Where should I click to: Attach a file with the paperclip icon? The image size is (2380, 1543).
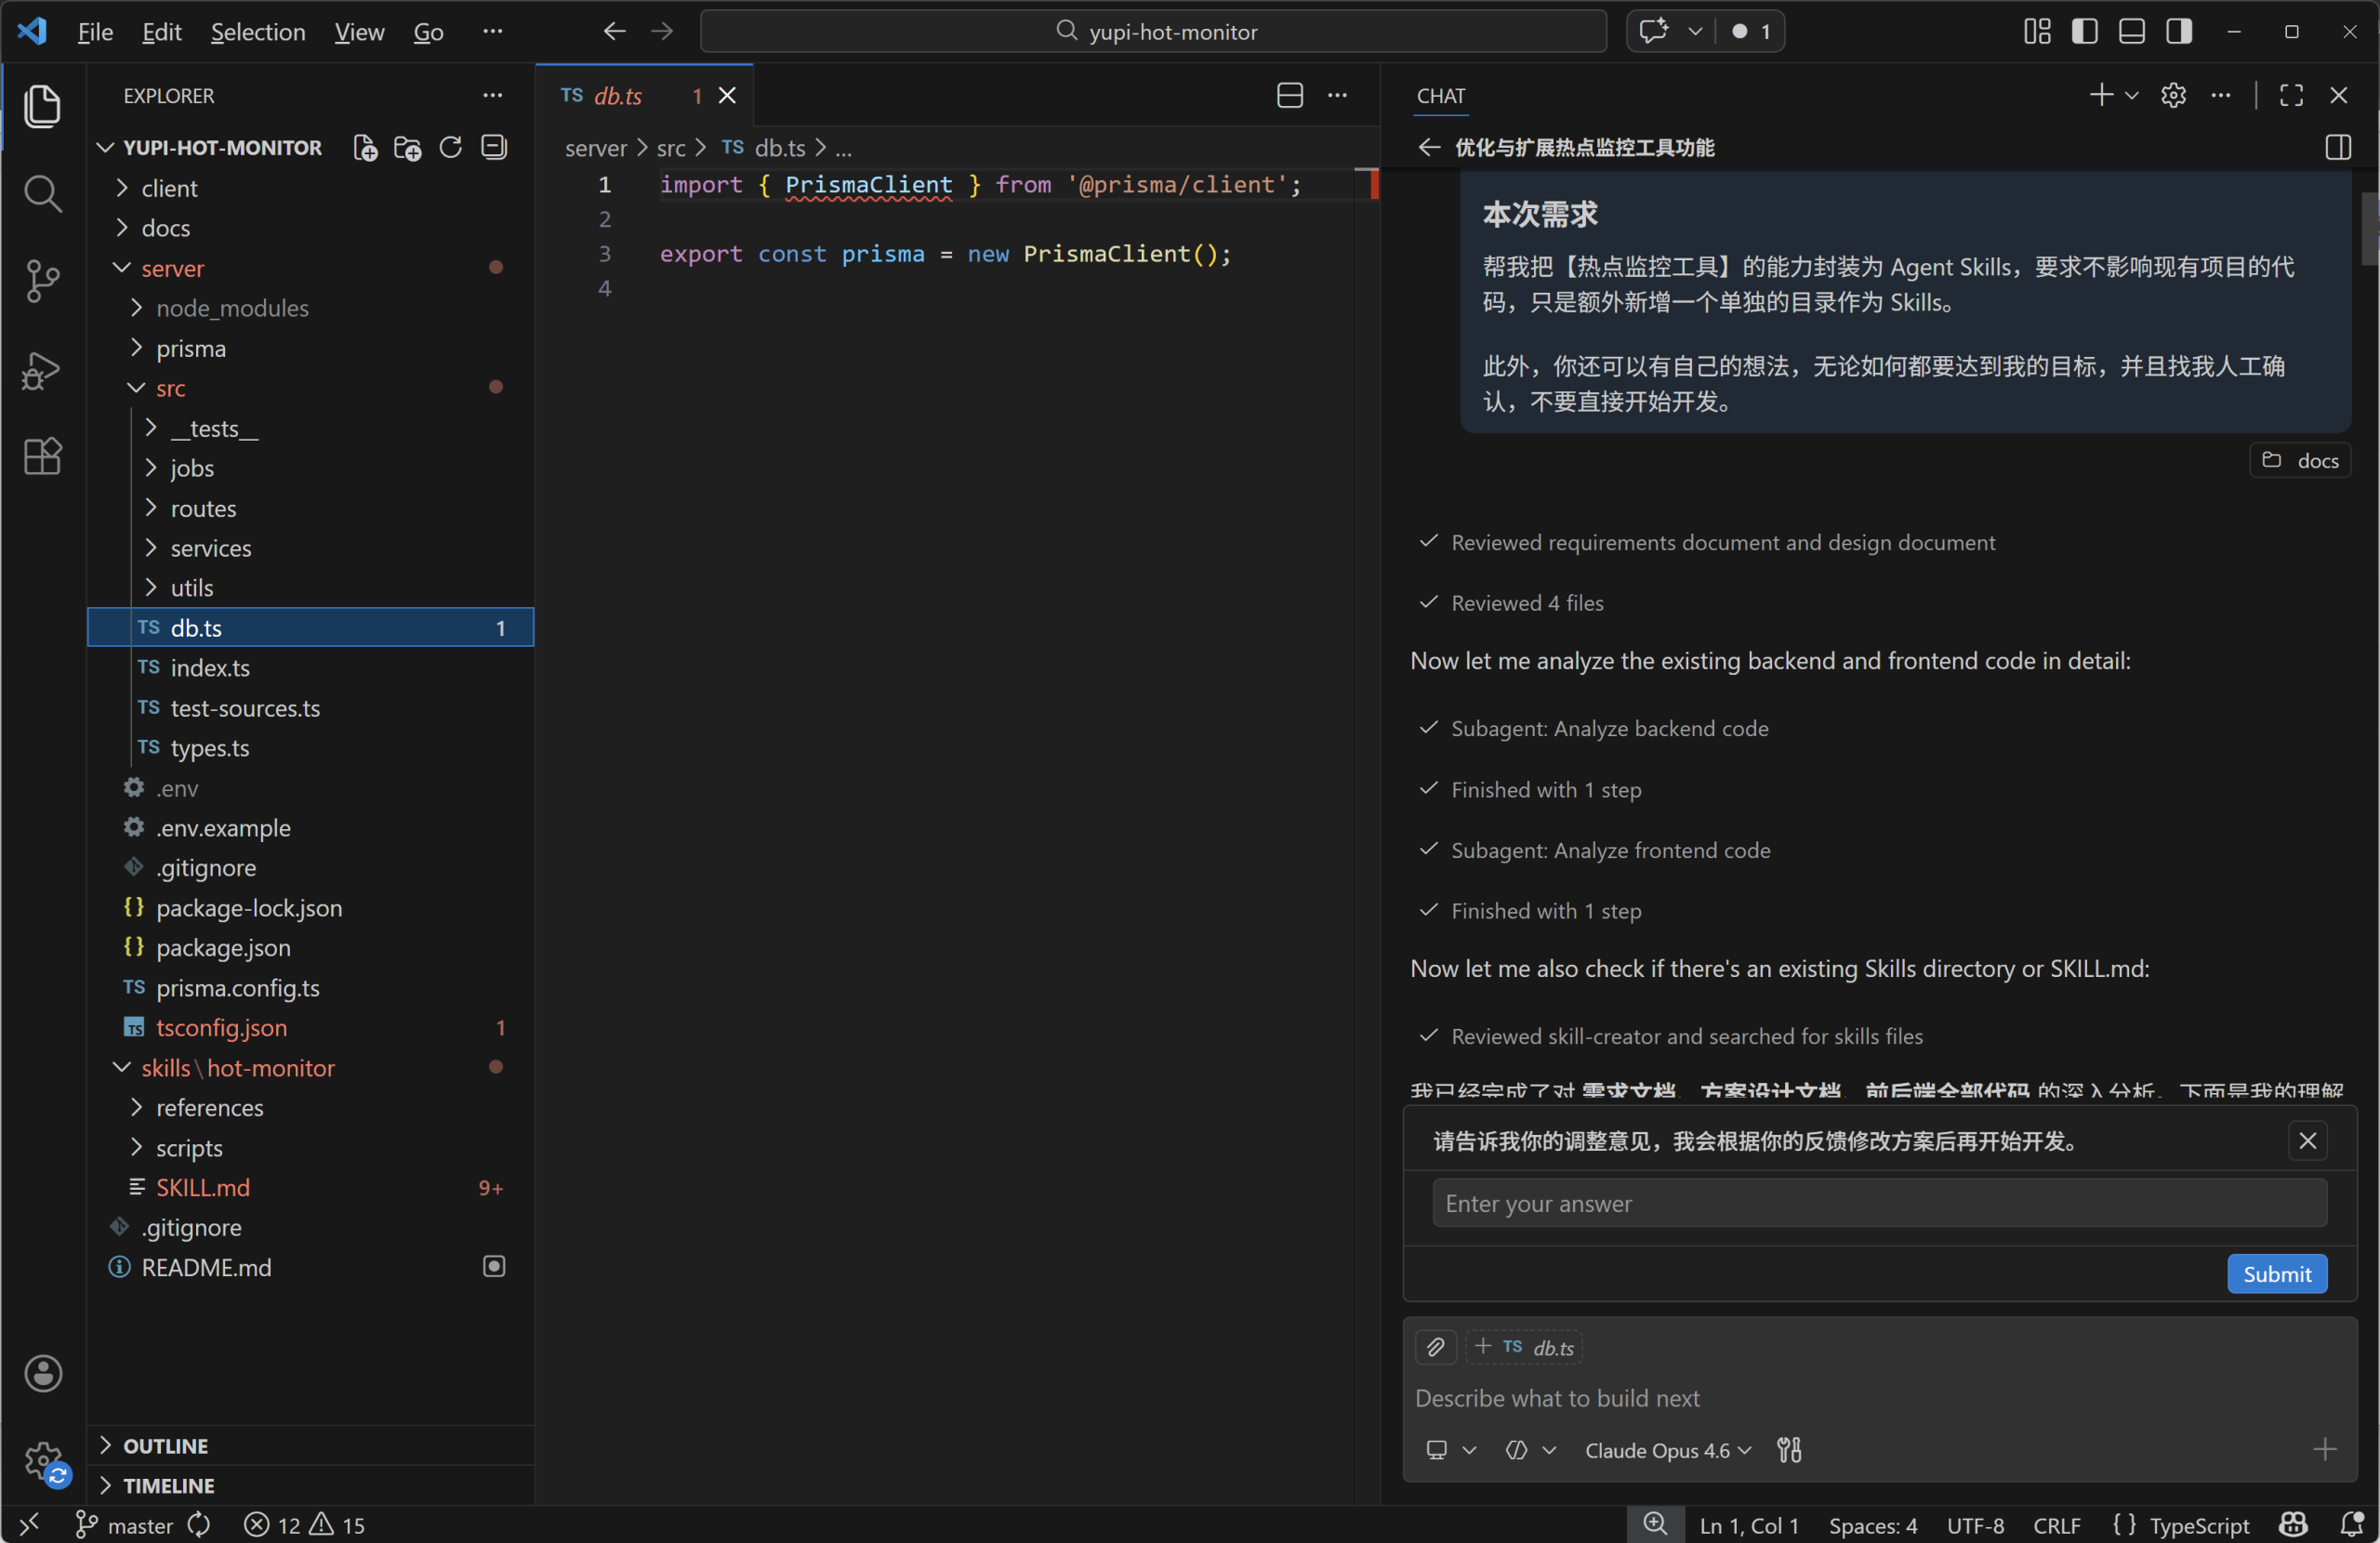click(1436, 1346)
